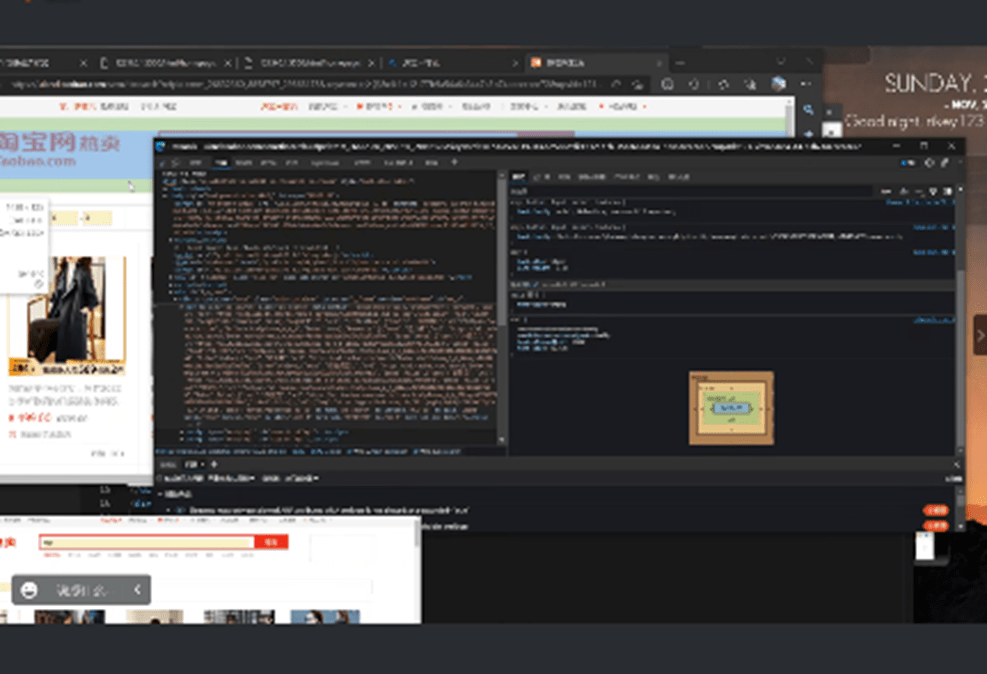Image resolution: width=987 pixels, height=674 pixels.
Task: Toggle device emulation icon in DevTools
Action: pos(176,163)
